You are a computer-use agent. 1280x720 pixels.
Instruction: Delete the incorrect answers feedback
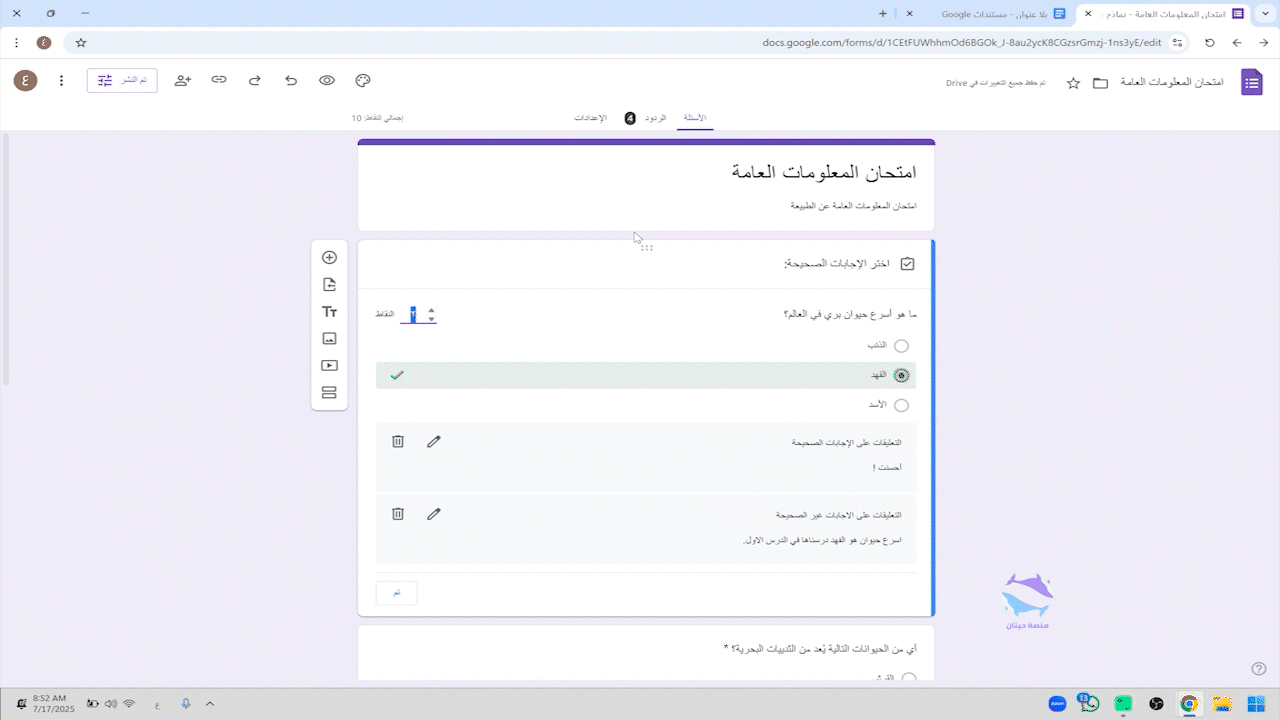click(x=398, y=513)
